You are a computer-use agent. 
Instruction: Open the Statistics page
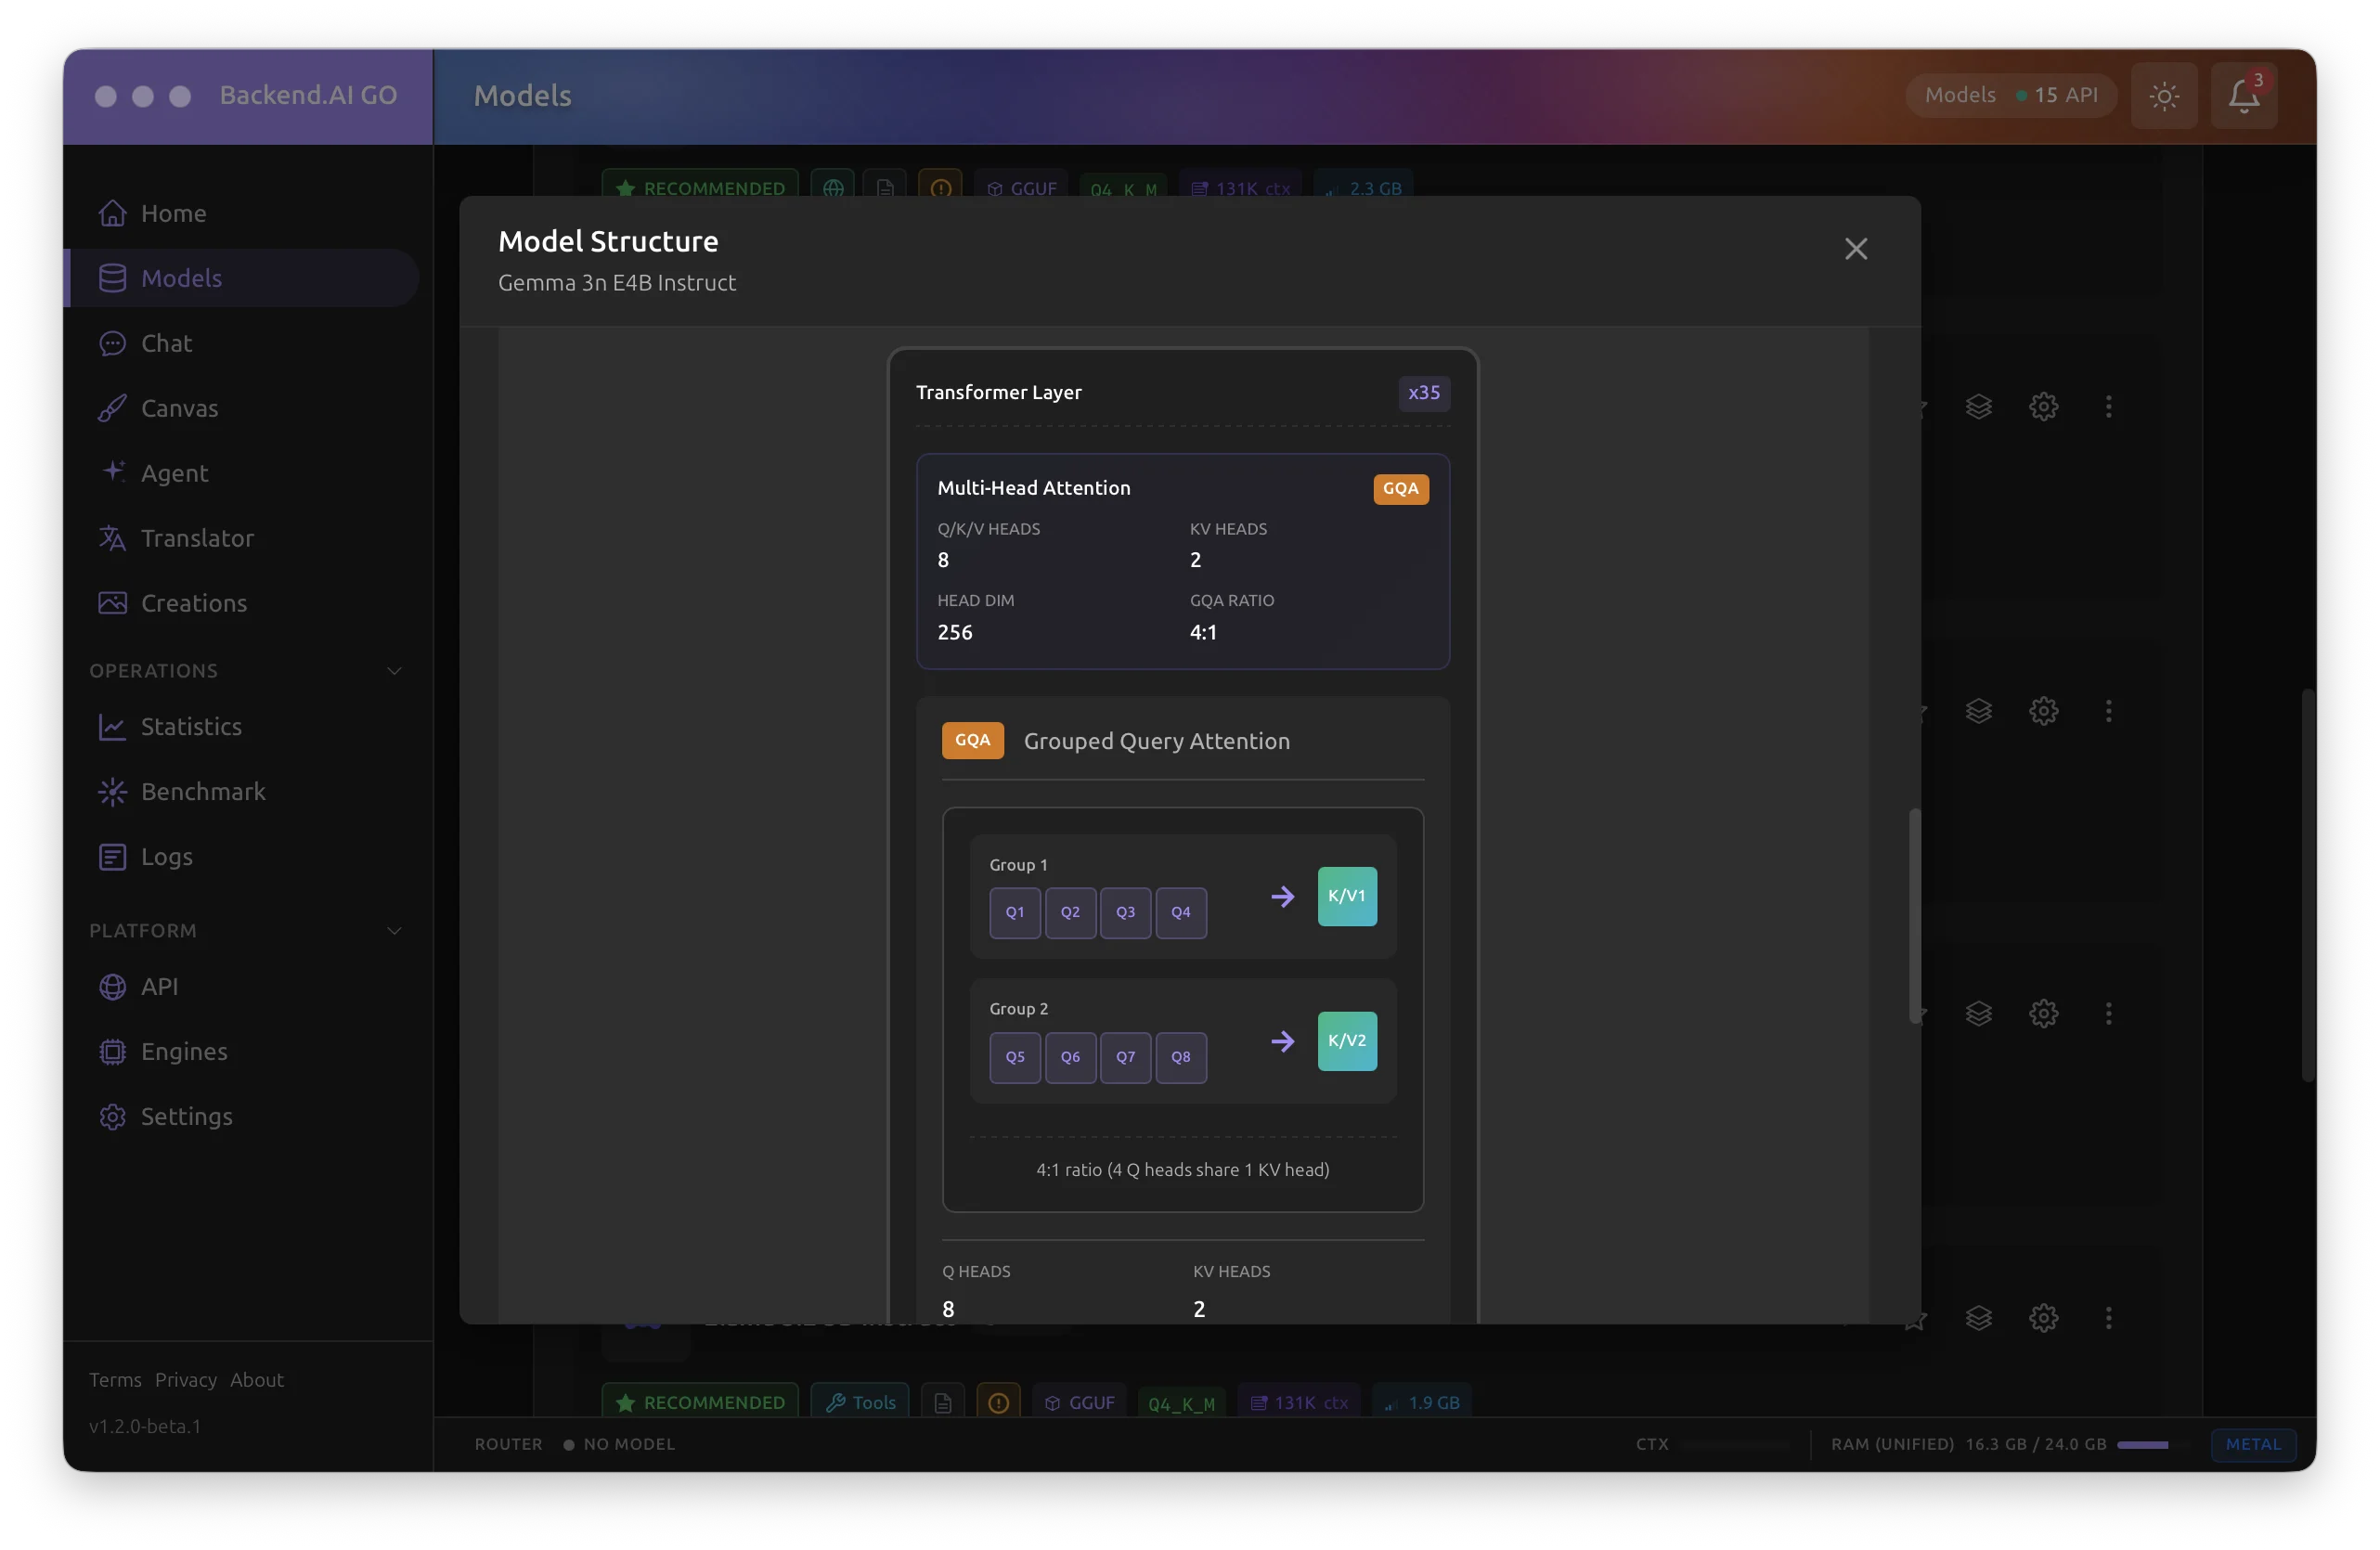(191, 727)
